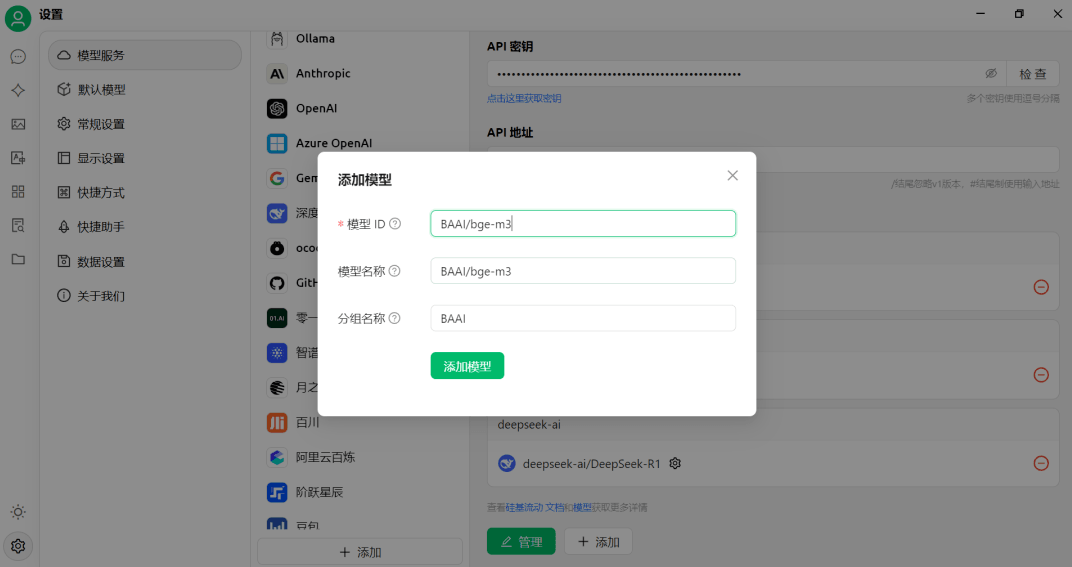This screenshot has height=567, width=1072.
Task: Click the 点击这里获取密钥 link
Action: [524, 98]
